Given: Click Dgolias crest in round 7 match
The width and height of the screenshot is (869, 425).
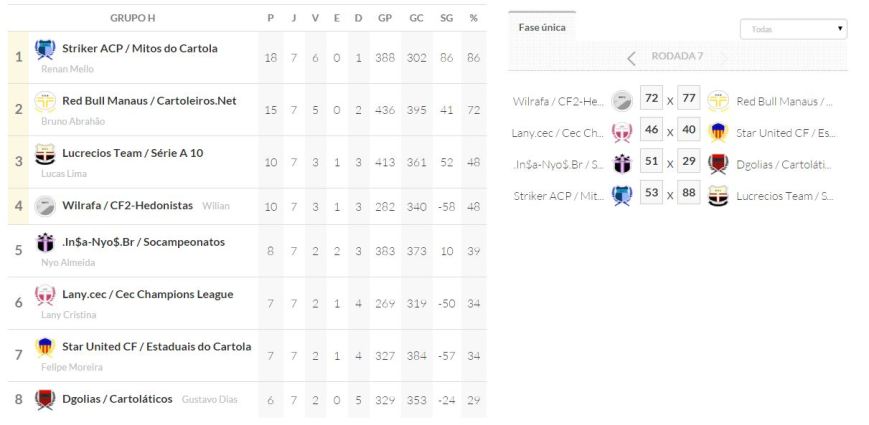Looking at the screenshot, I should pos(717,163).
